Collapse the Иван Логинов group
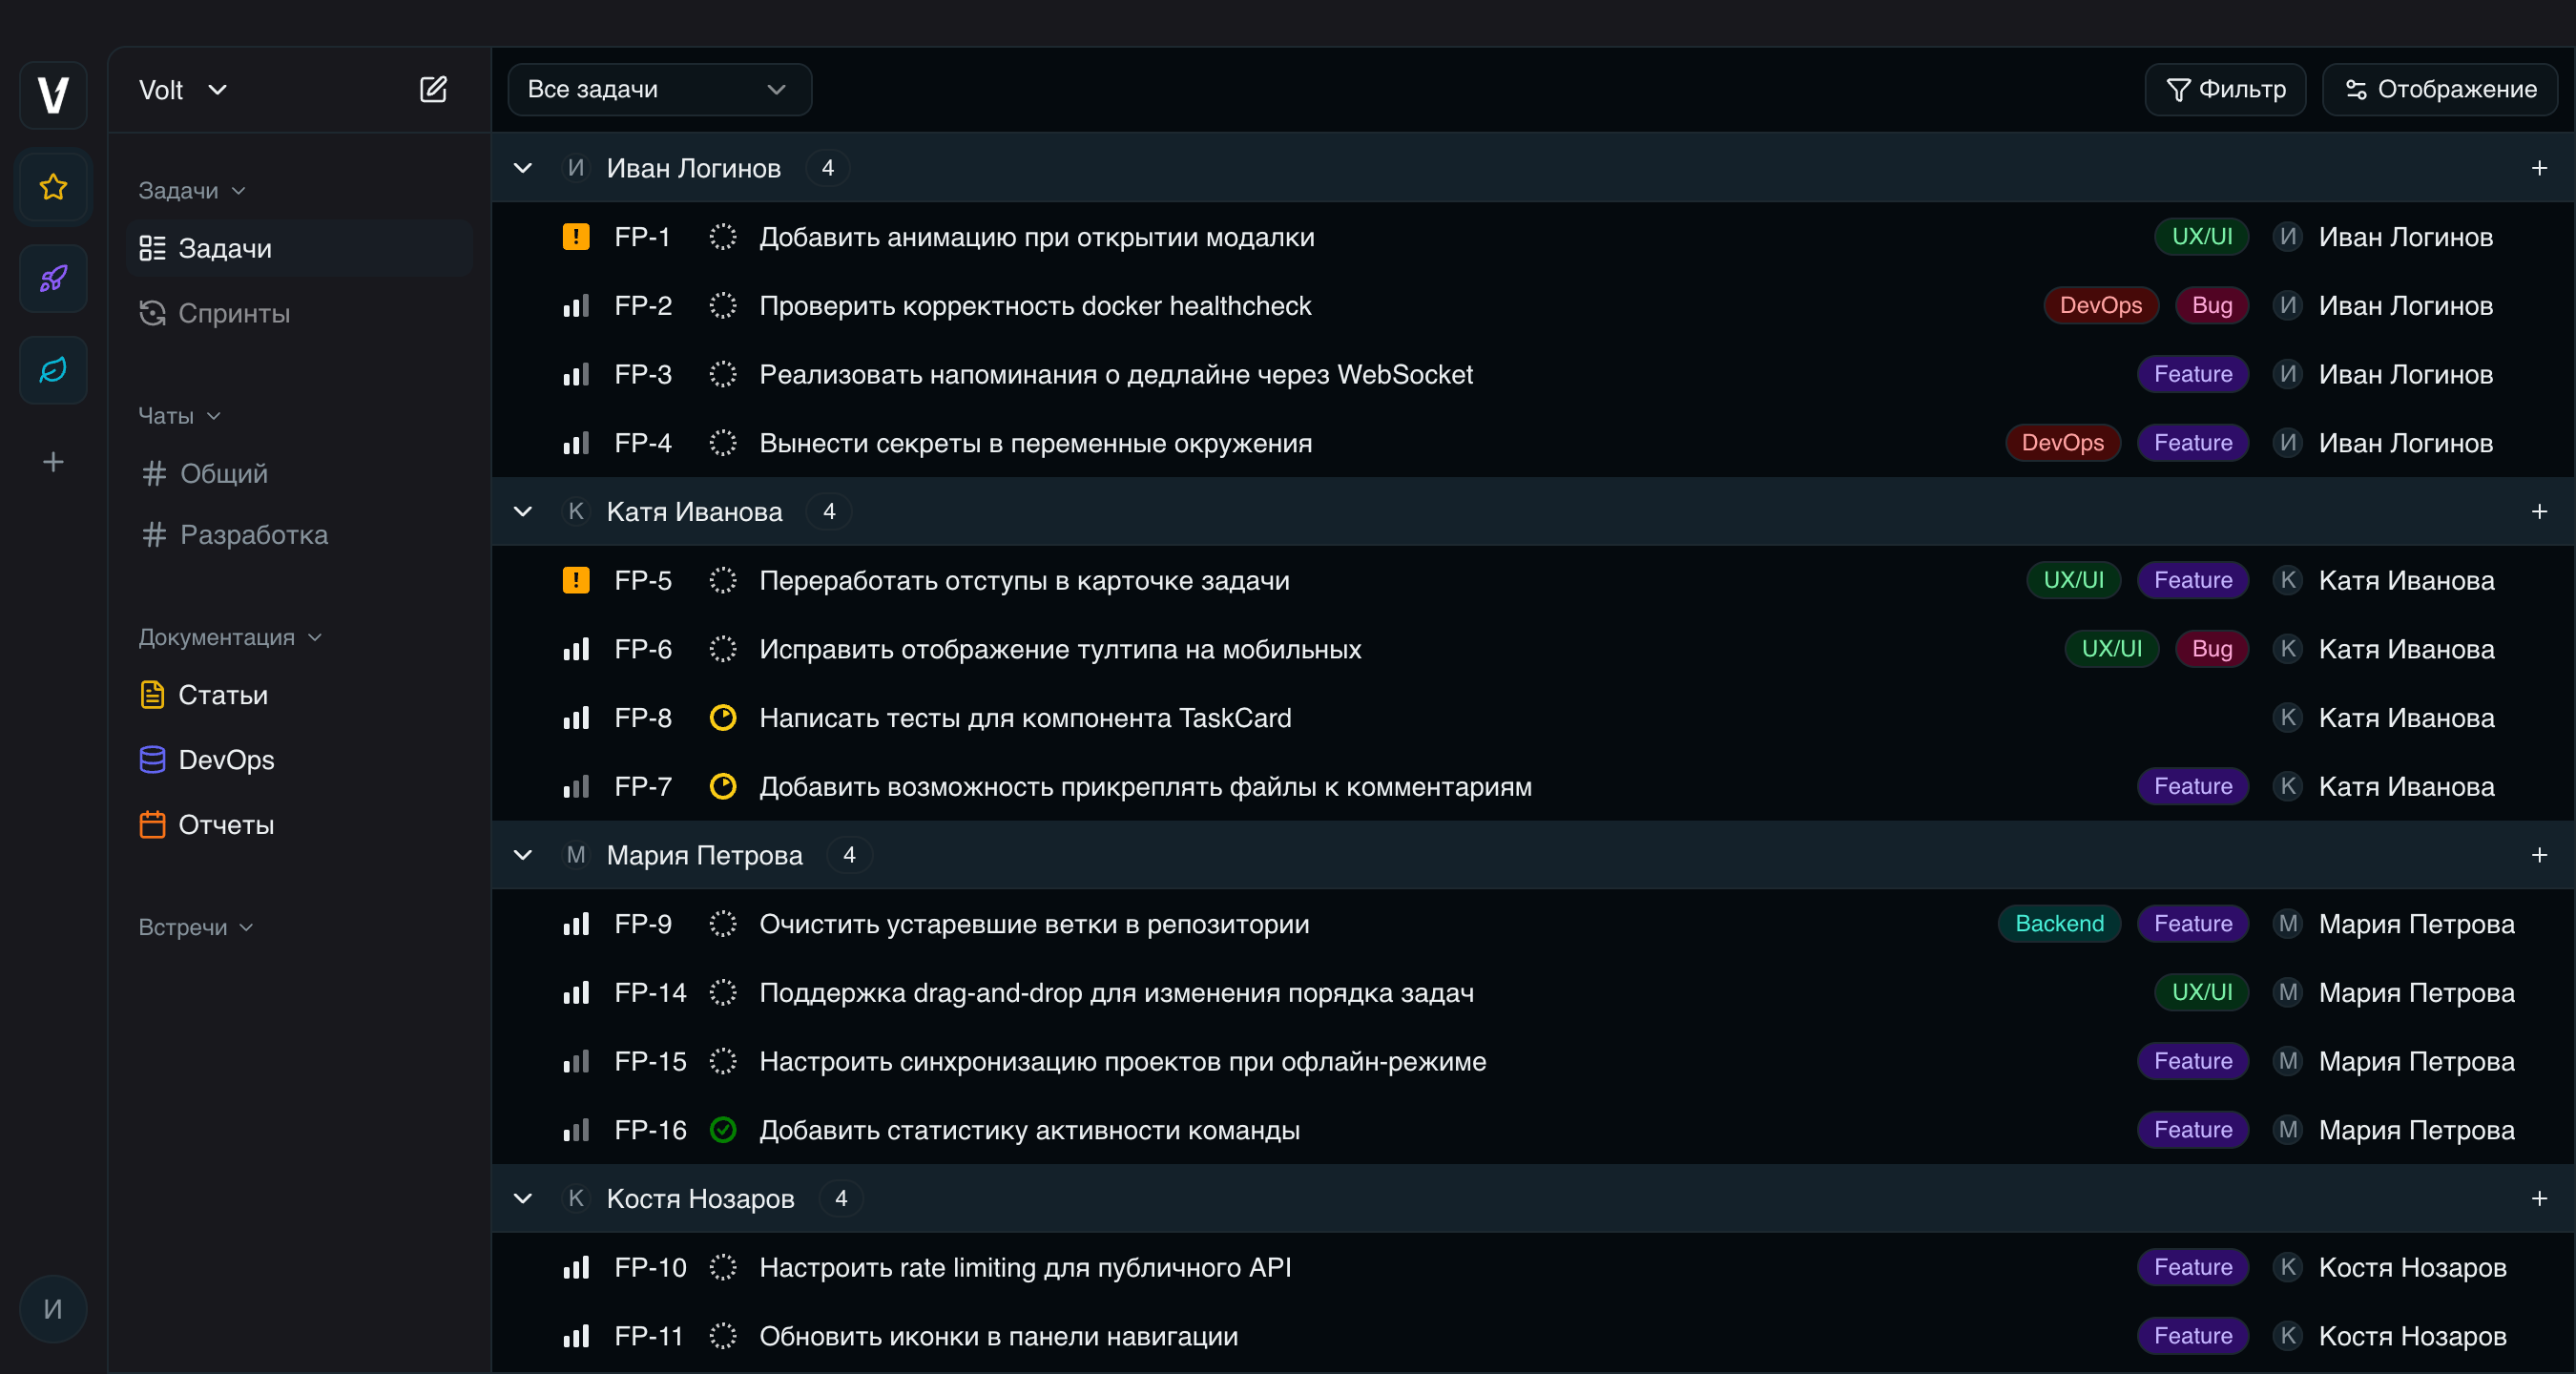This screenshot has height=1374, width=2576. click(x=523, y=168)
